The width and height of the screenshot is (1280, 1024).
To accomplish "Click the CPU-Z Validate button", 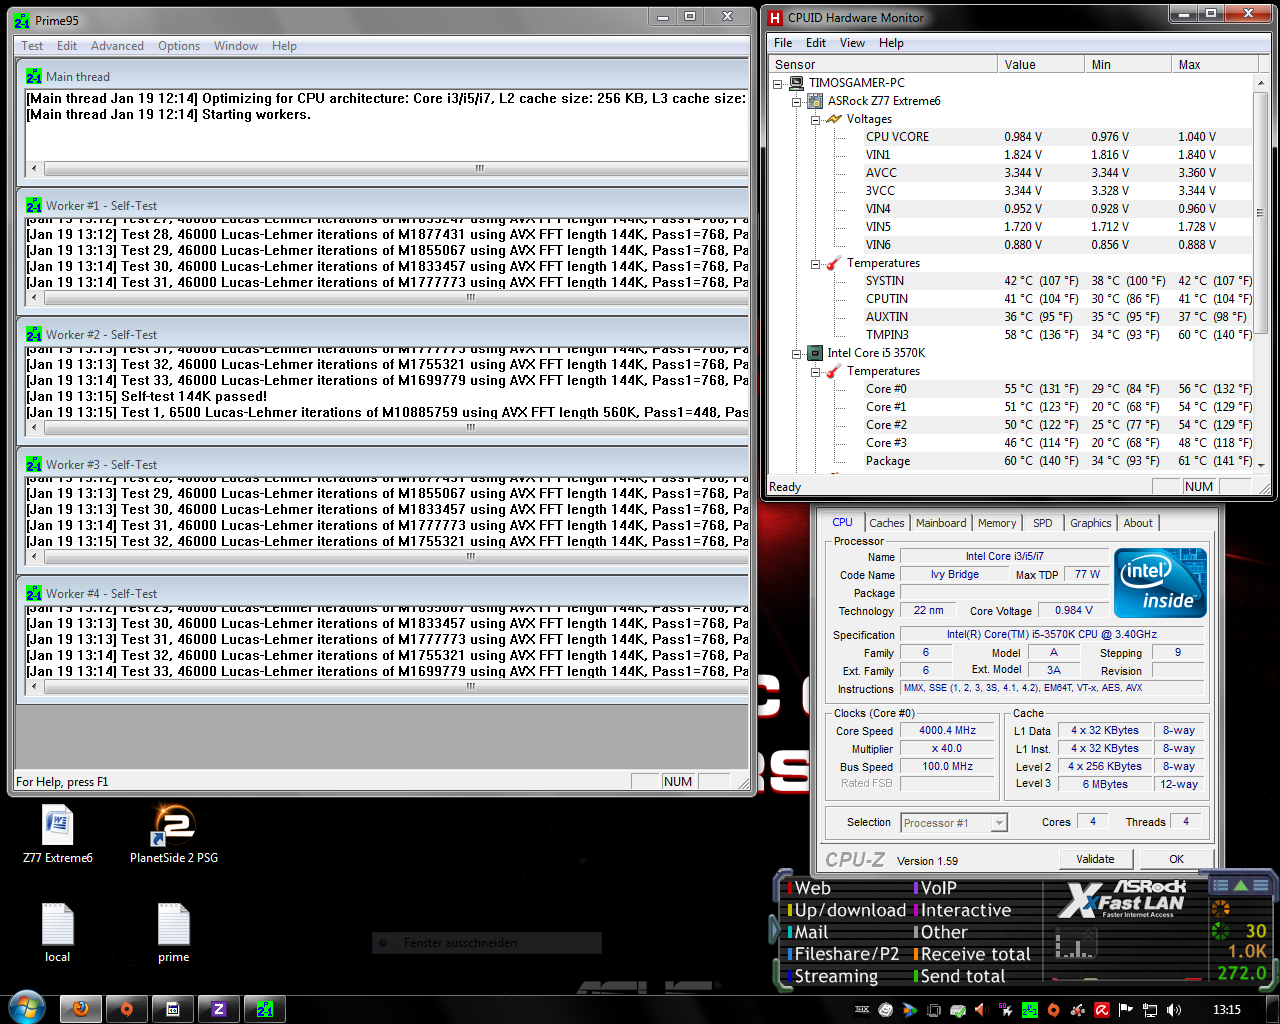I will pyautogui.click(x=1095, y=859).
